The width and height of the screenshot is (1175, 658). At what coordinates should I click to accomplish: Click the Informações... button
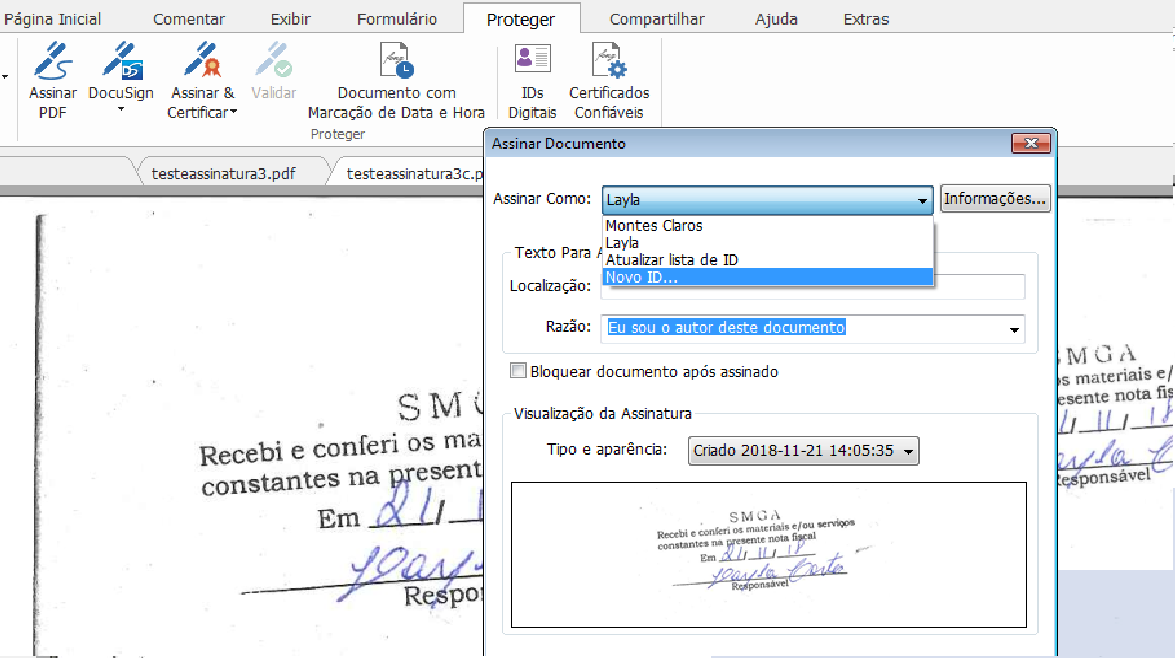[995, 198]
